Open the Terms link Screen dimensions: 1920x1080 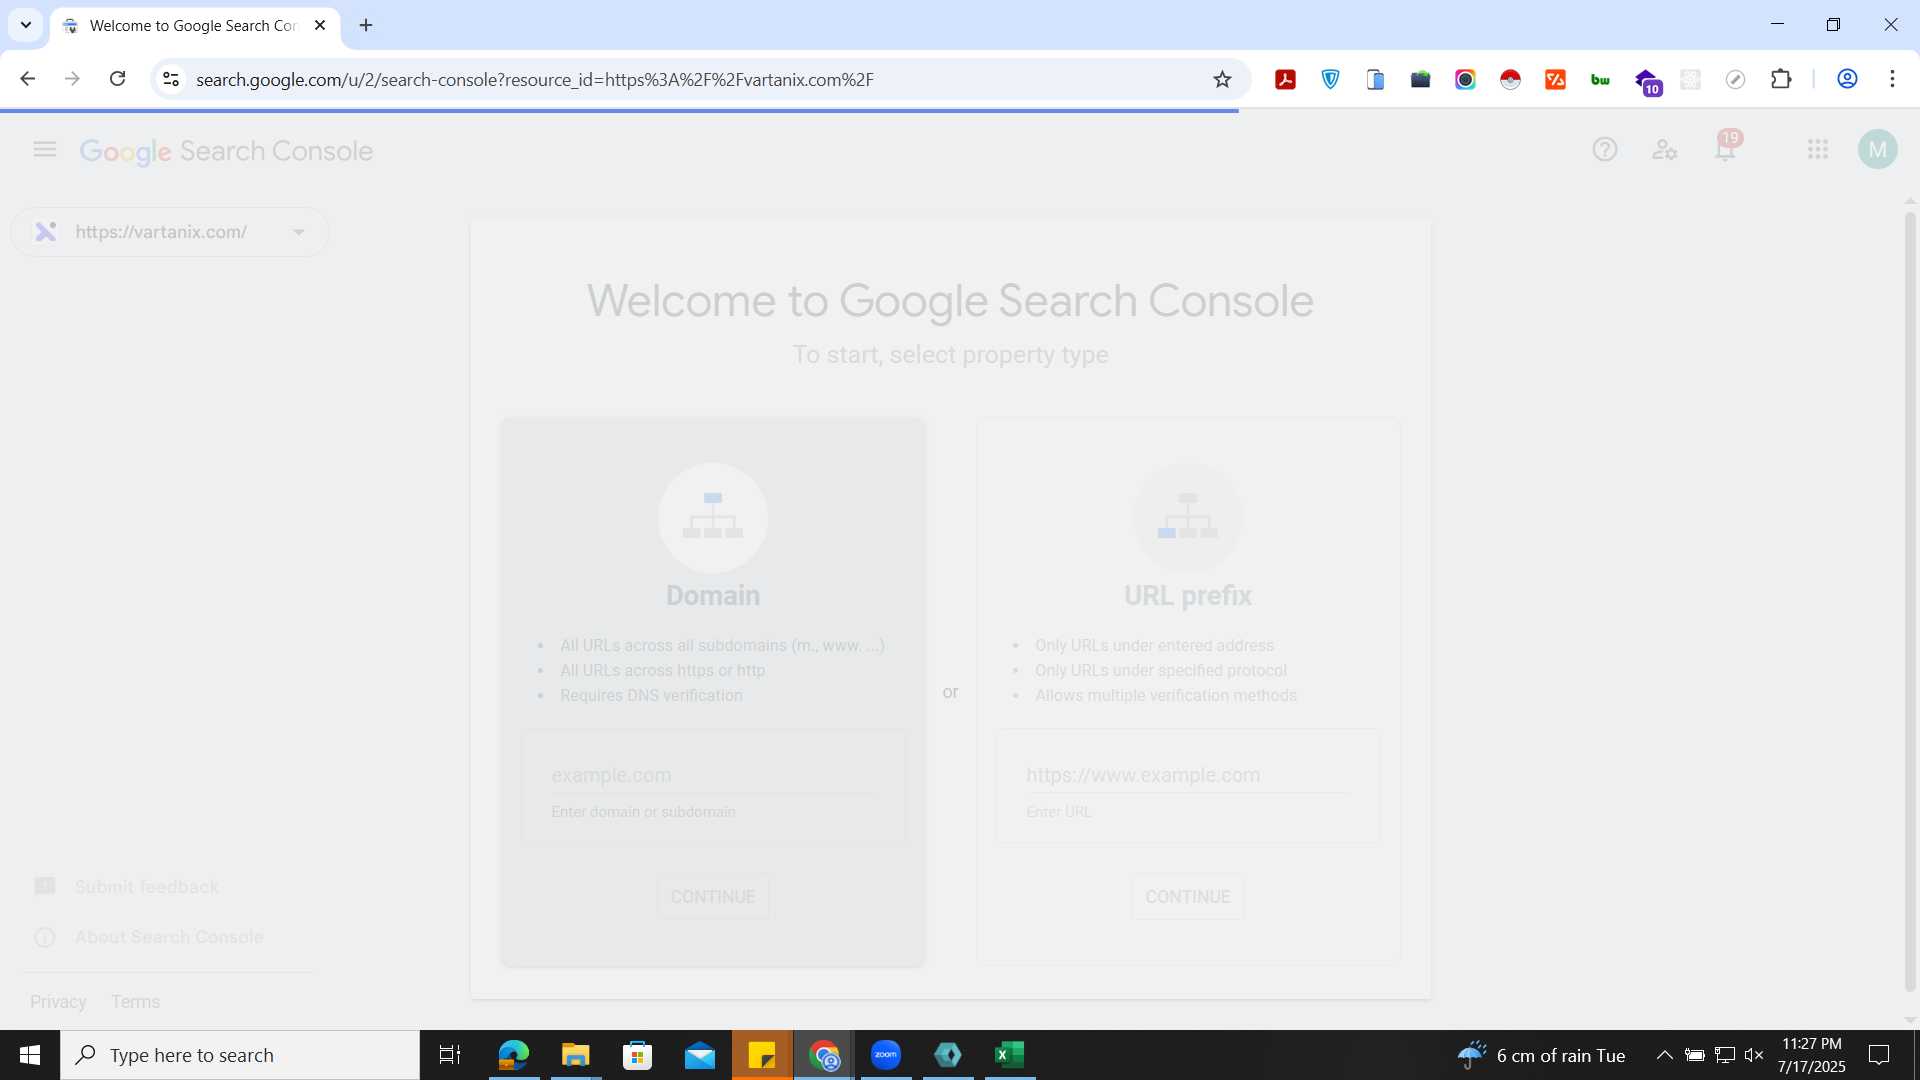pos(136,1002)
